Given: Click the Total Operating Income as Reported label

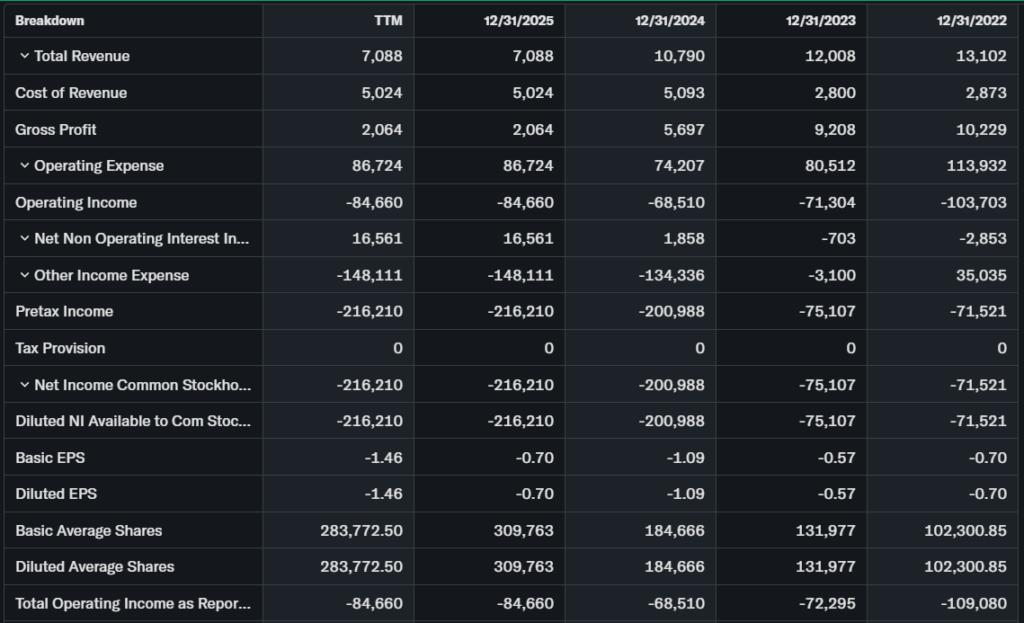Looking at the screenshot, I should 133,604.
